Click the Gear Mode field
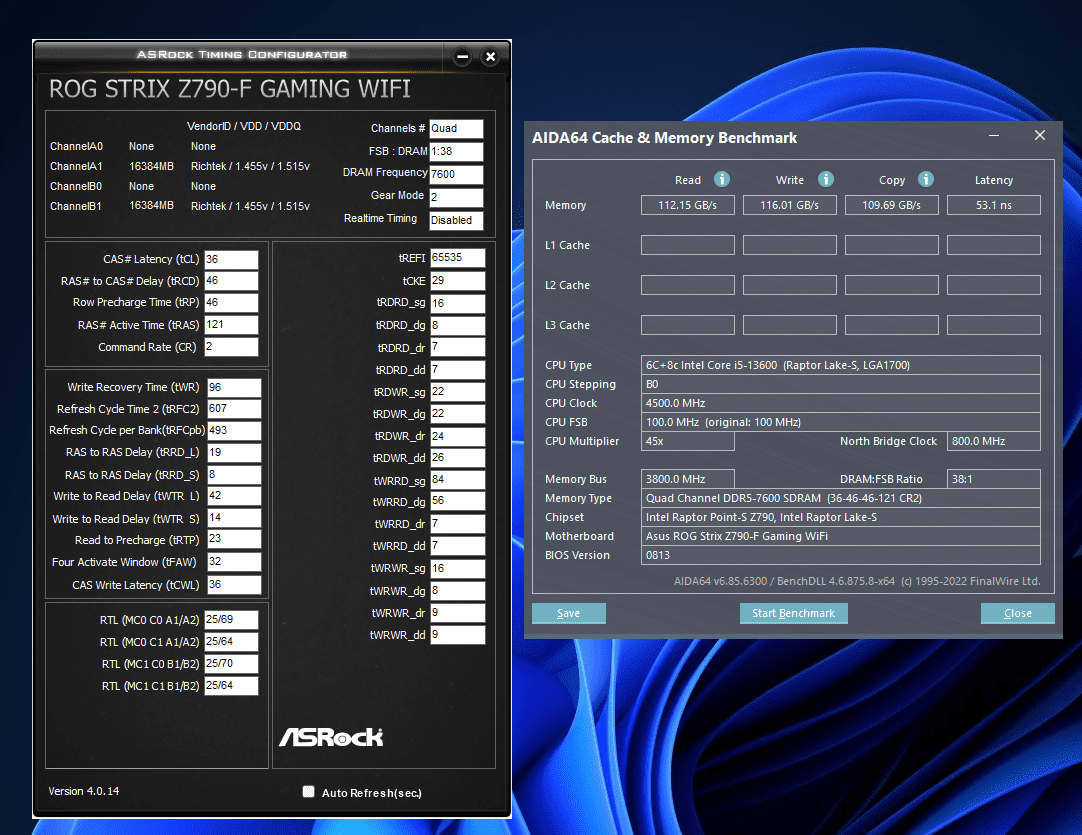Image resolution: width=1082 pixels, height=835 pixels. (456, 197)
